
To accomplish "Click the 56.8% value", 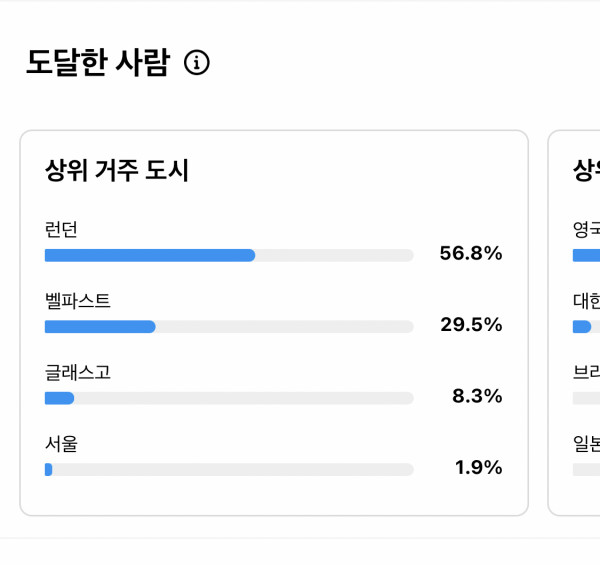I will tap(470, 254).
